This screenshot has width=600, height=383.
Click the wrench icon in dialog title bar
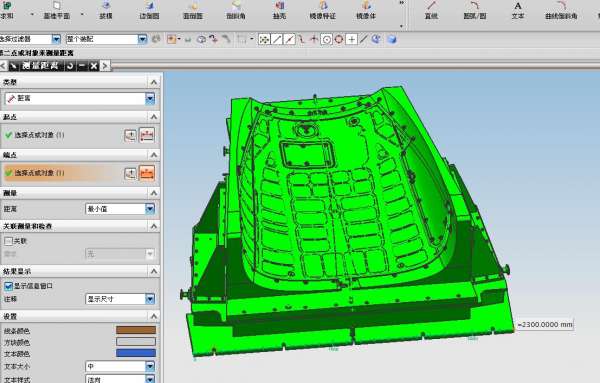click(13, 66)
